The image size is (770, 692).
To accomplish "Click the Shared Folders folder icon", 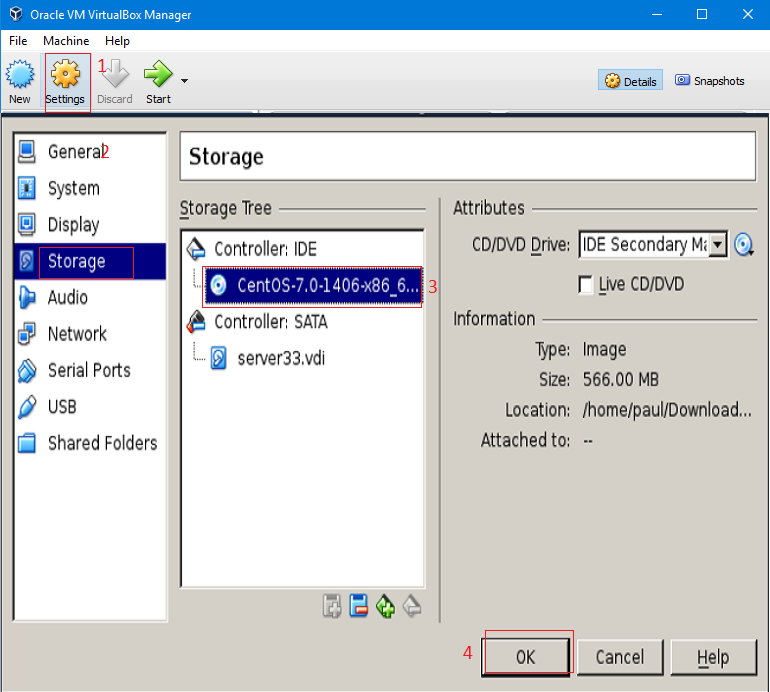I will click(x=27, y=443).
